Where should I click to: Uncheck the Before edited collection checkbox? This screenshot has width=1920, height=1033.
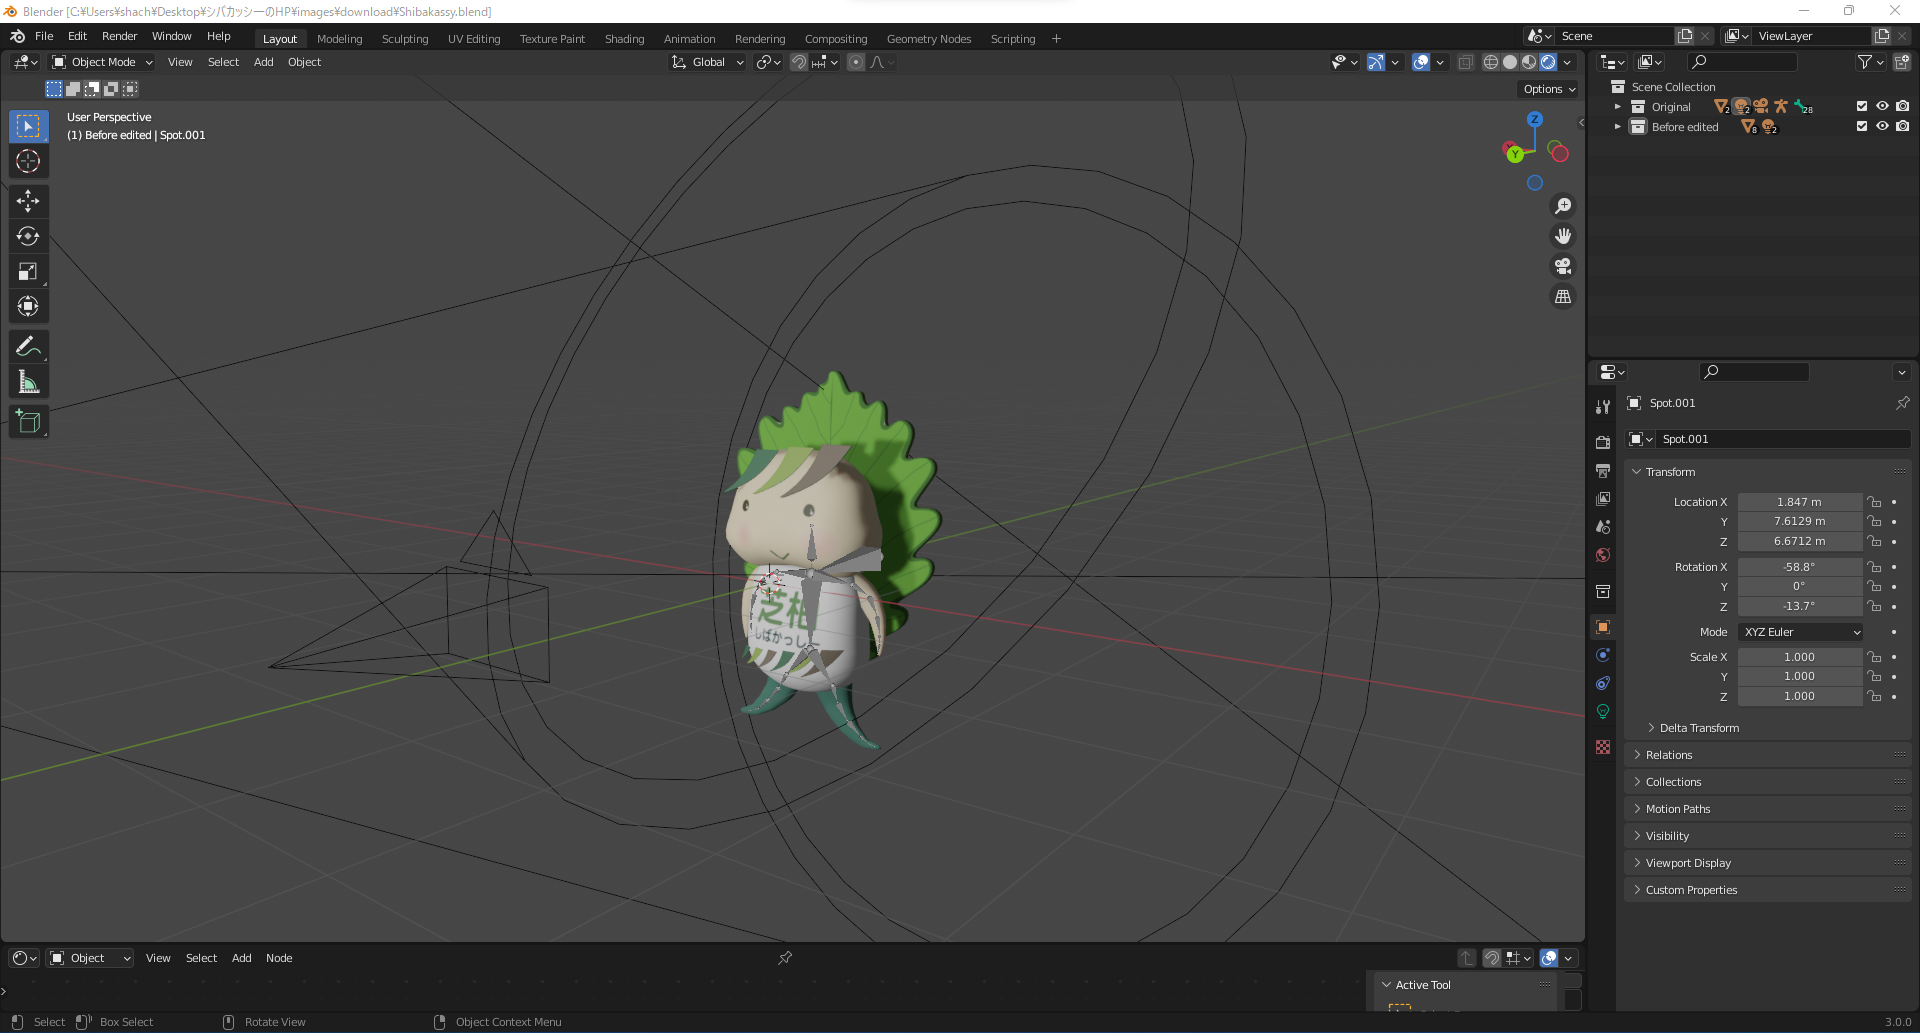click(x=1861, y=127)
